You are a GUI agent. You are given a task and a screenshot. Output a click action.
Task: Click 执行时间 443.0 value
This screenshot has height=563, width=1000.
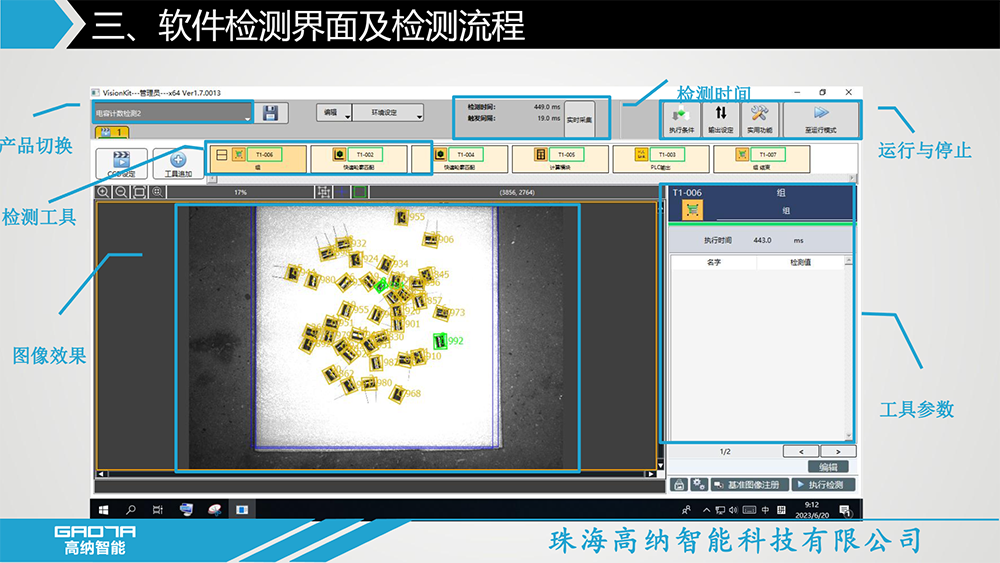[762, 240]
